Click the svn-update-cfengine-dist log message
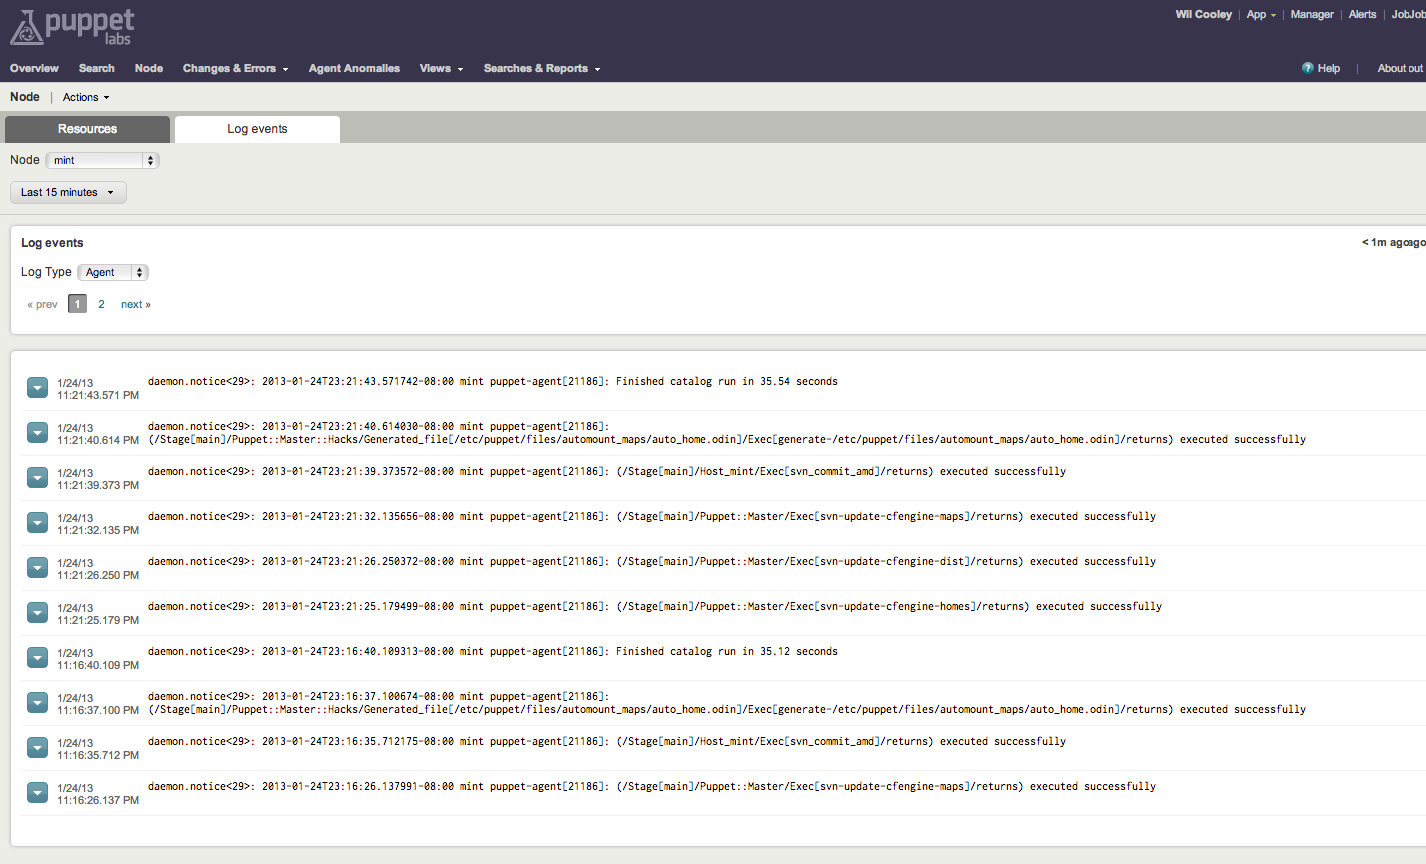This screenshot has height=864, width=1426. pos(652,561)
